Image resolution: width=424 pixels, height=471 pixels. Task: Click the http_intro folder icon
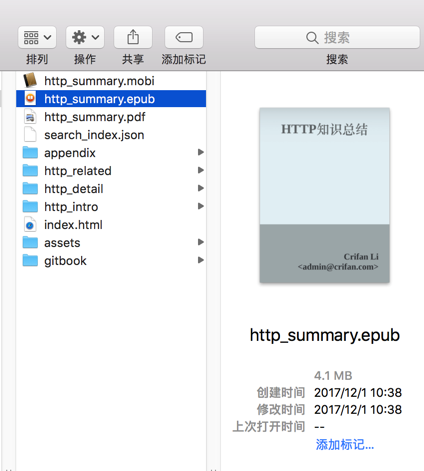[30, 207]
